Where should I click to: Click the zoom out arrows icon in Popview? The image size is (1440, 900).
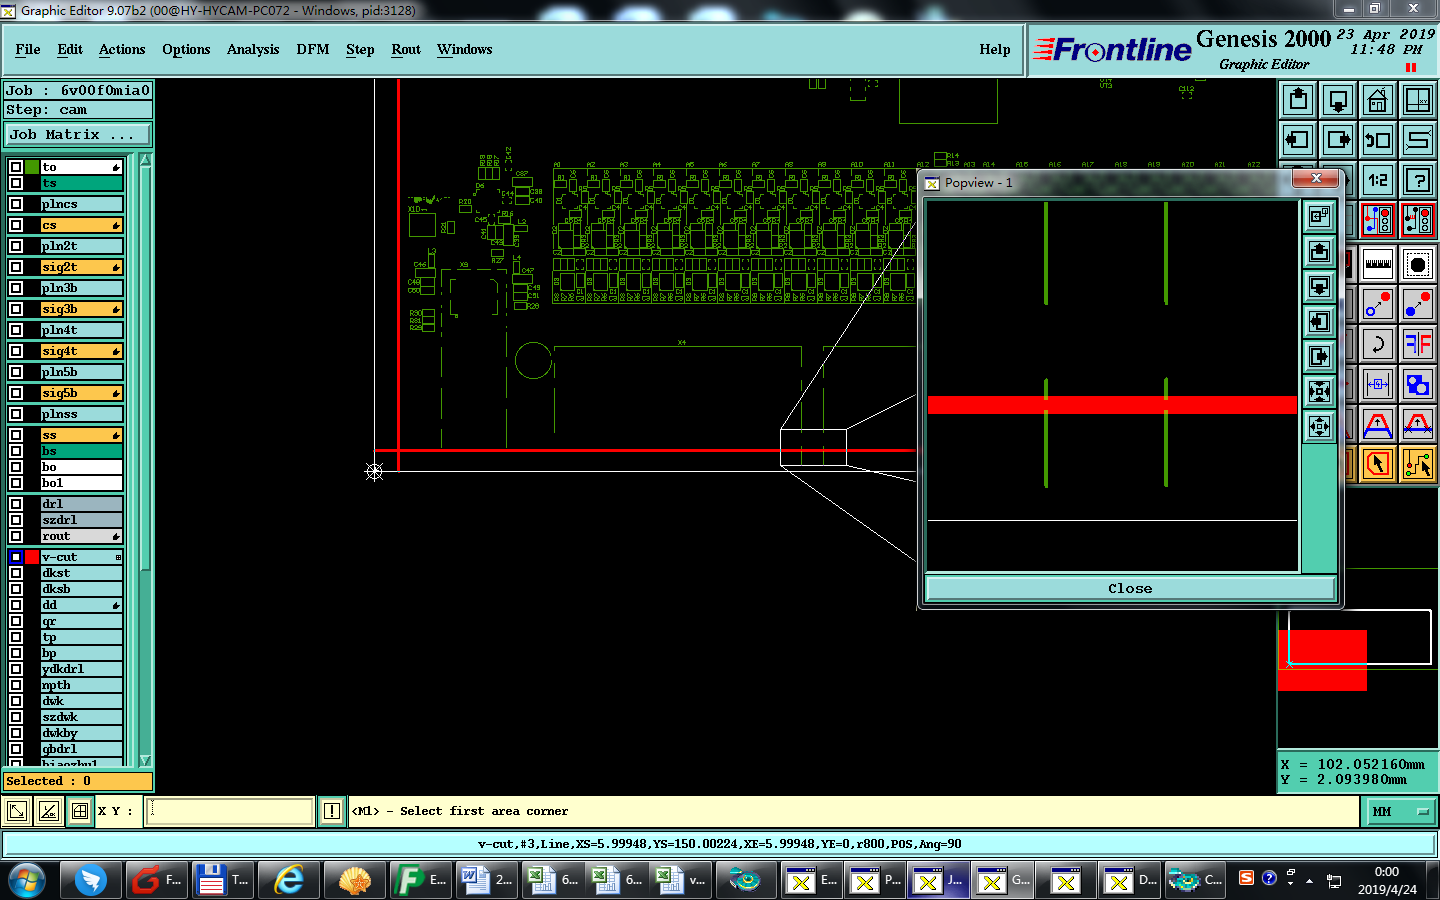[1320, 426]
